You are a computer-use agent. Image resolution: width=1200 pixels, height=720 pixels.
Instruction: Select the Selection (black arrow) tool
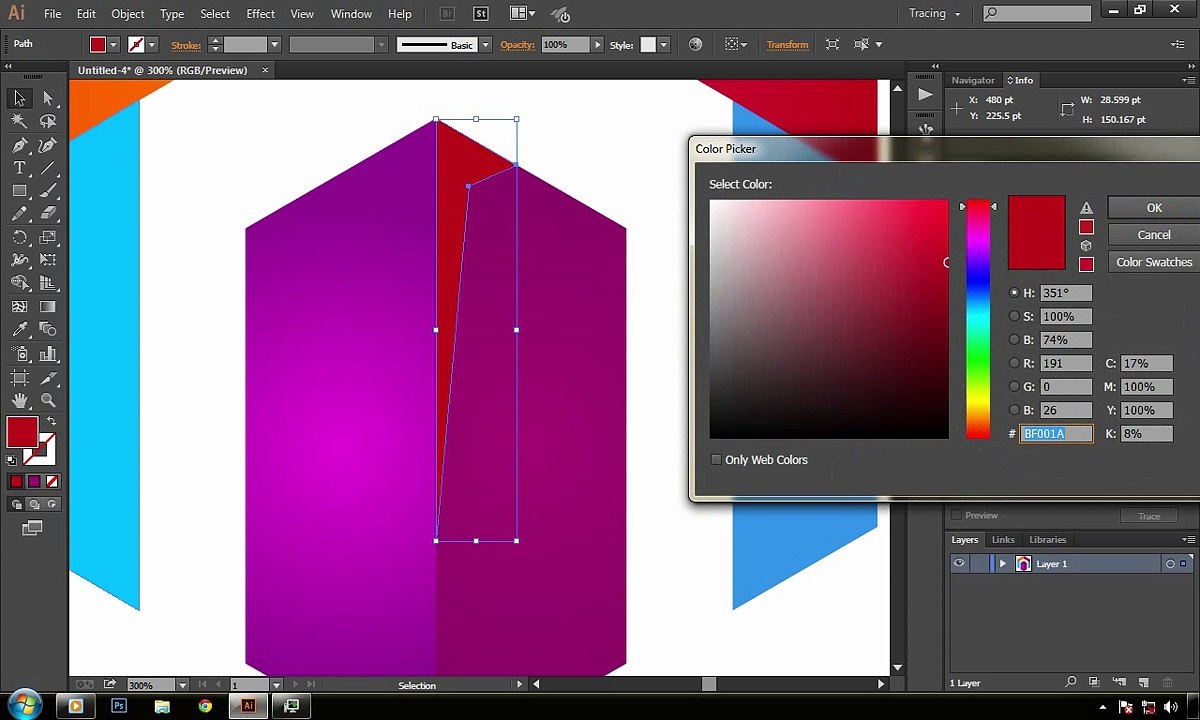click(x=19, y=98)
